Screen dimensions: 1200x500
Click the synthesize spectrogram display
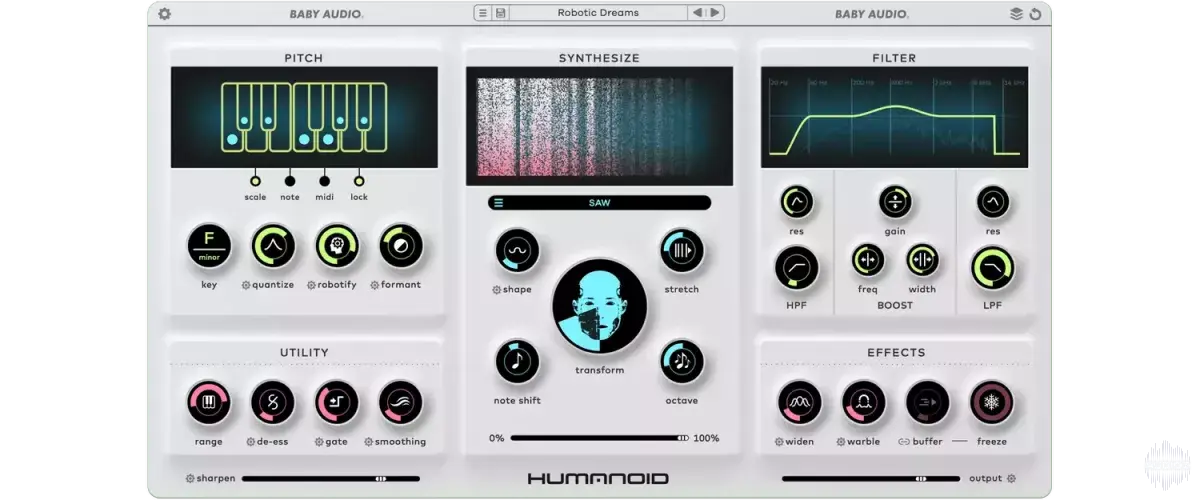pyautogui.click(x=599, y=126)
